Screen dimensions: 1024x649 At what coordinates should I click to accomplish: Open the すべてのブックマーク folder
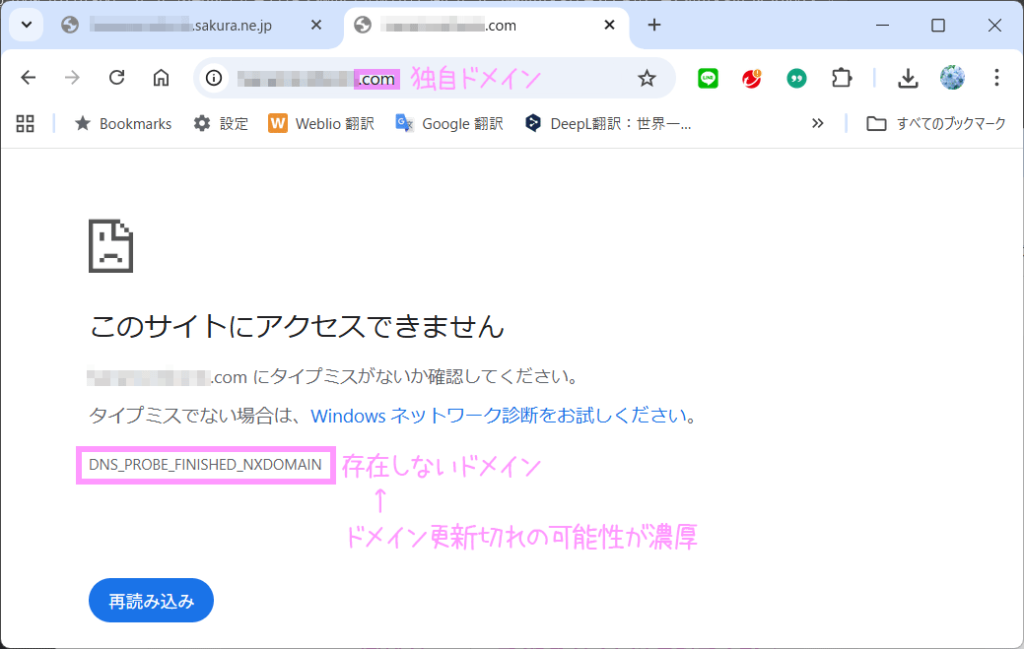(x=937, y=123)
